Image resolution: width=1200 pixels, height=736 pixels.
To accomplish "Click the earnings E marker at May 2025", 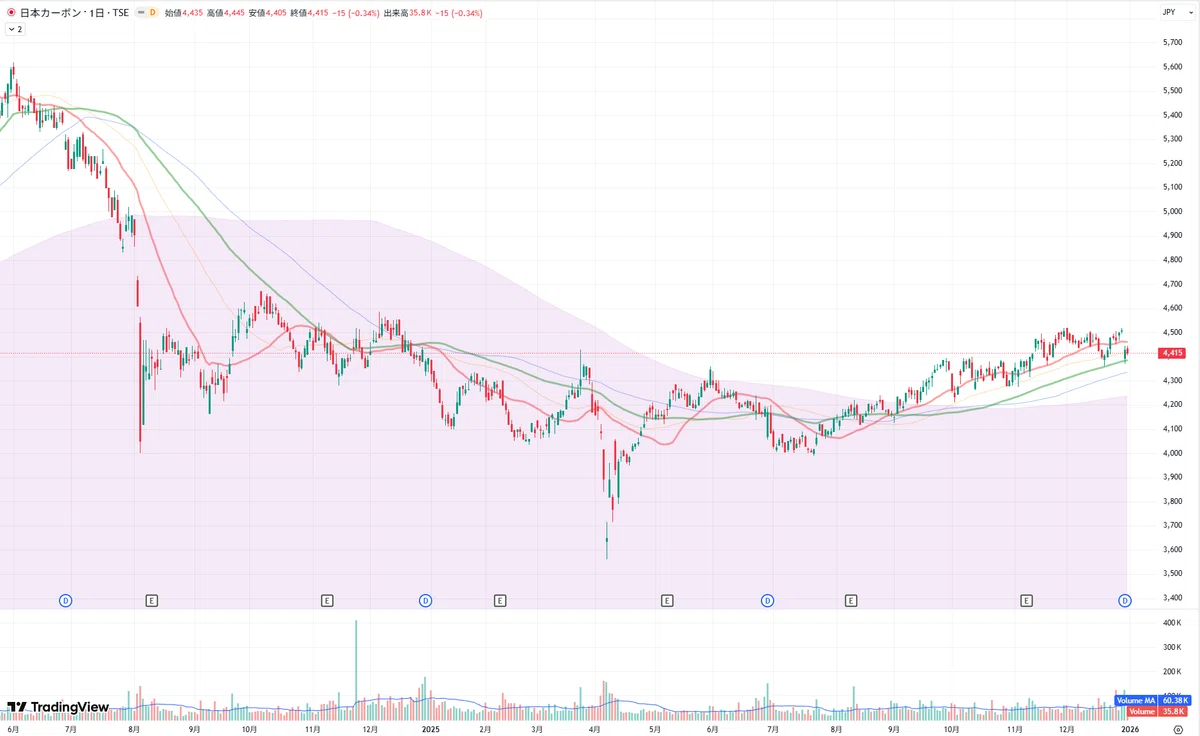I will tap(667, 600).
